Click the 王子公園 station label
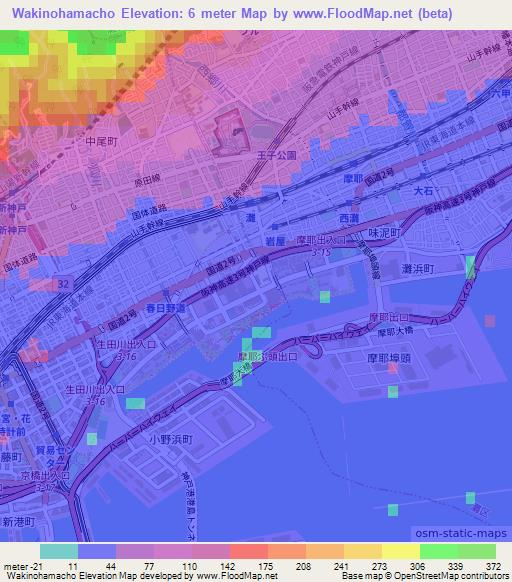 pyautogui.click(x=277, y=155)
